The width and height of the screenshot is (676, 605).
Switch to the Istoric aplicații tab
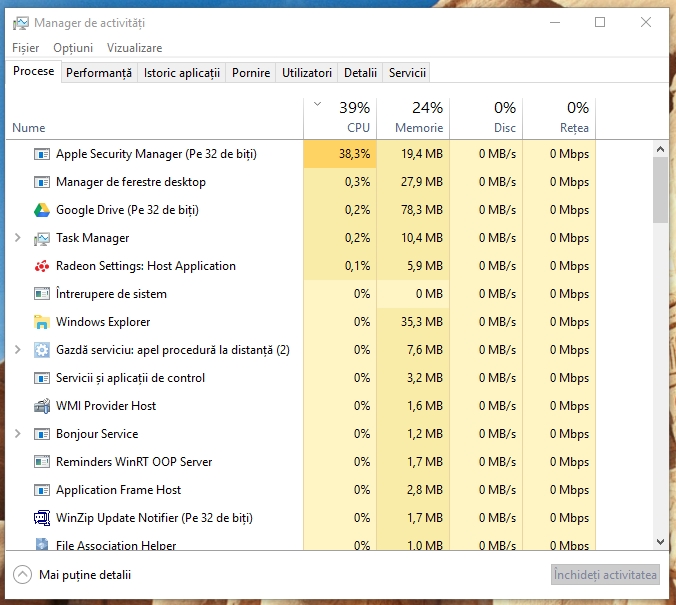[182, 73]
